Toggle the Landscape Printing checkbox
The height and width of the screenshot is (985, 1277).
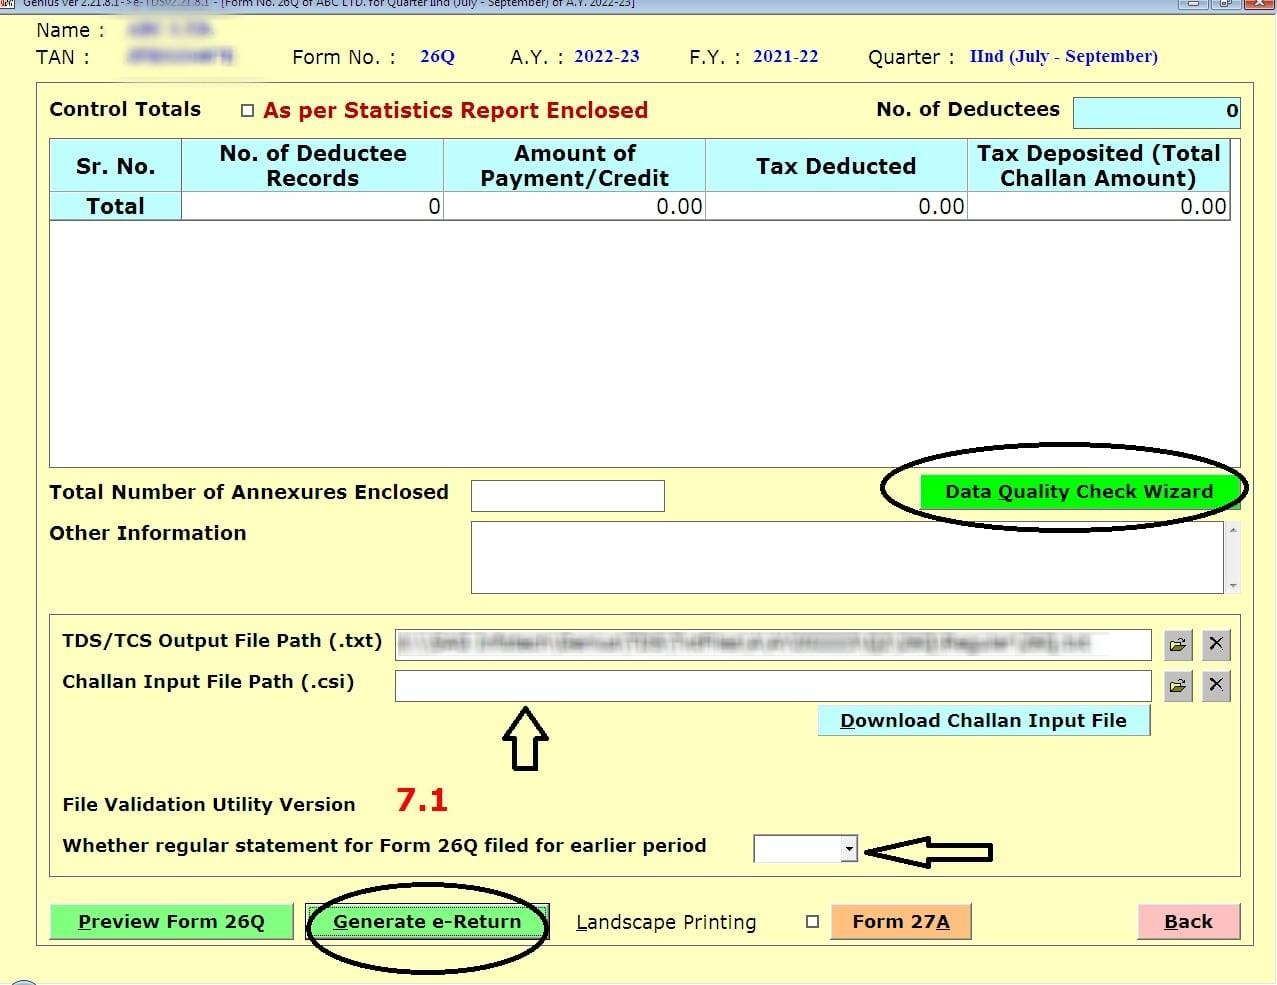tap(812, 922)
